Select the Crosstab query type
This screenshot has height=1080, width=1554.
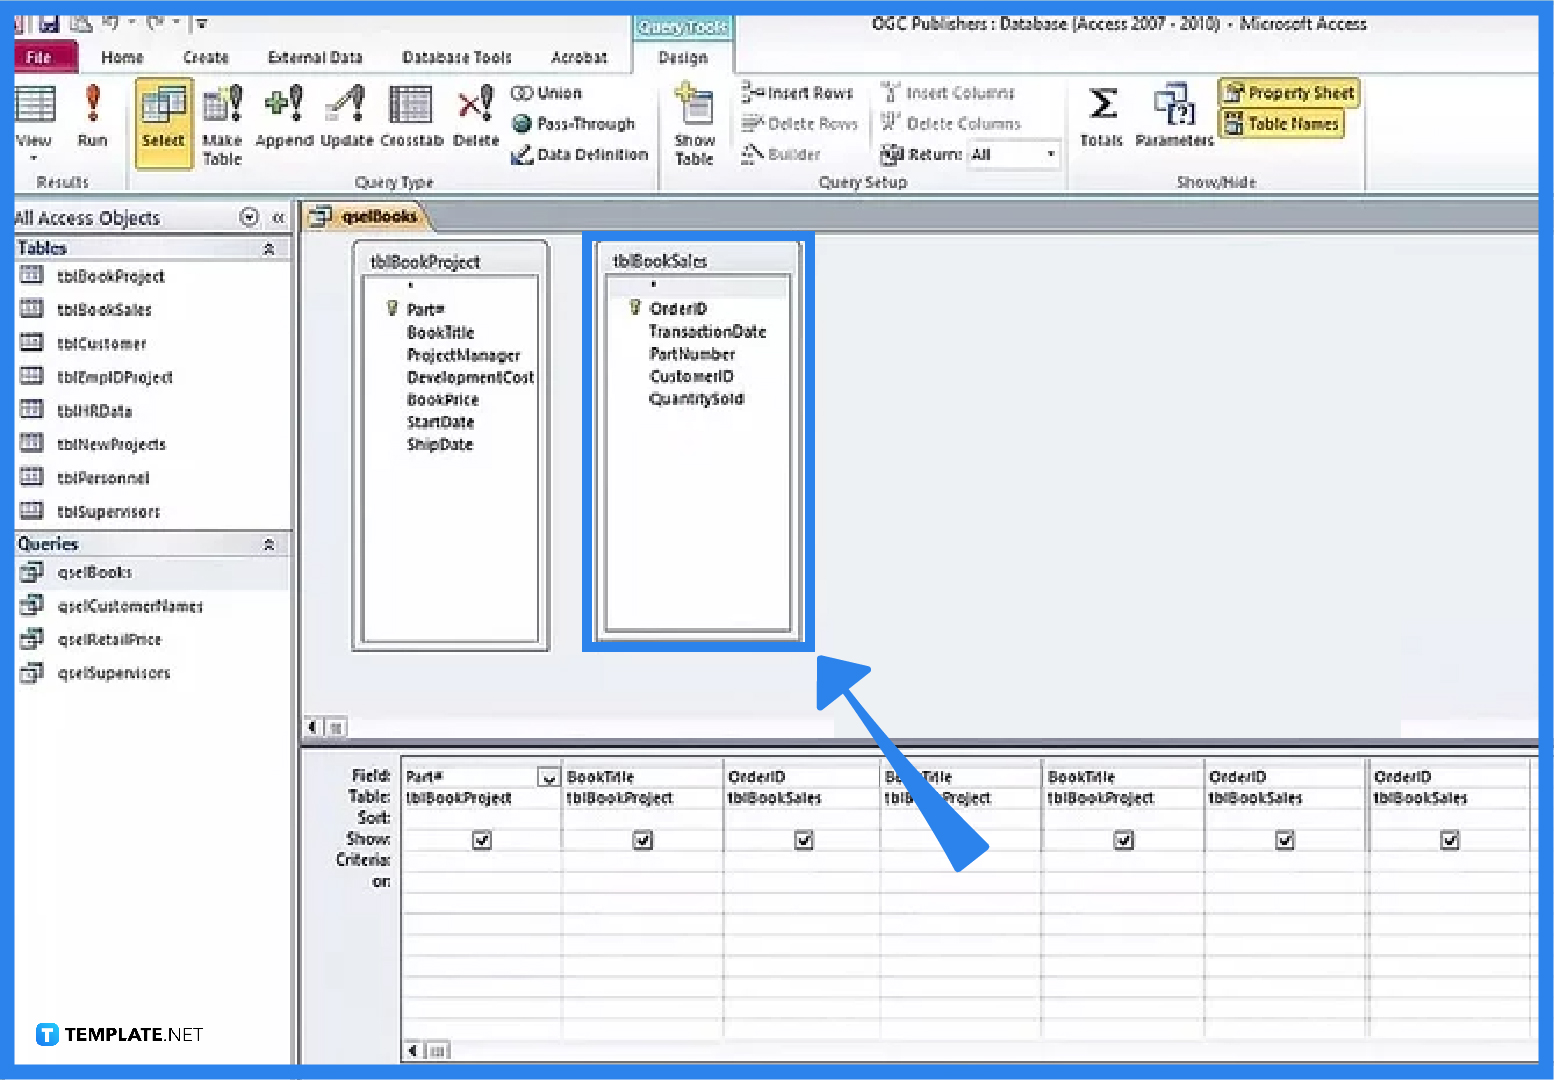411,115
